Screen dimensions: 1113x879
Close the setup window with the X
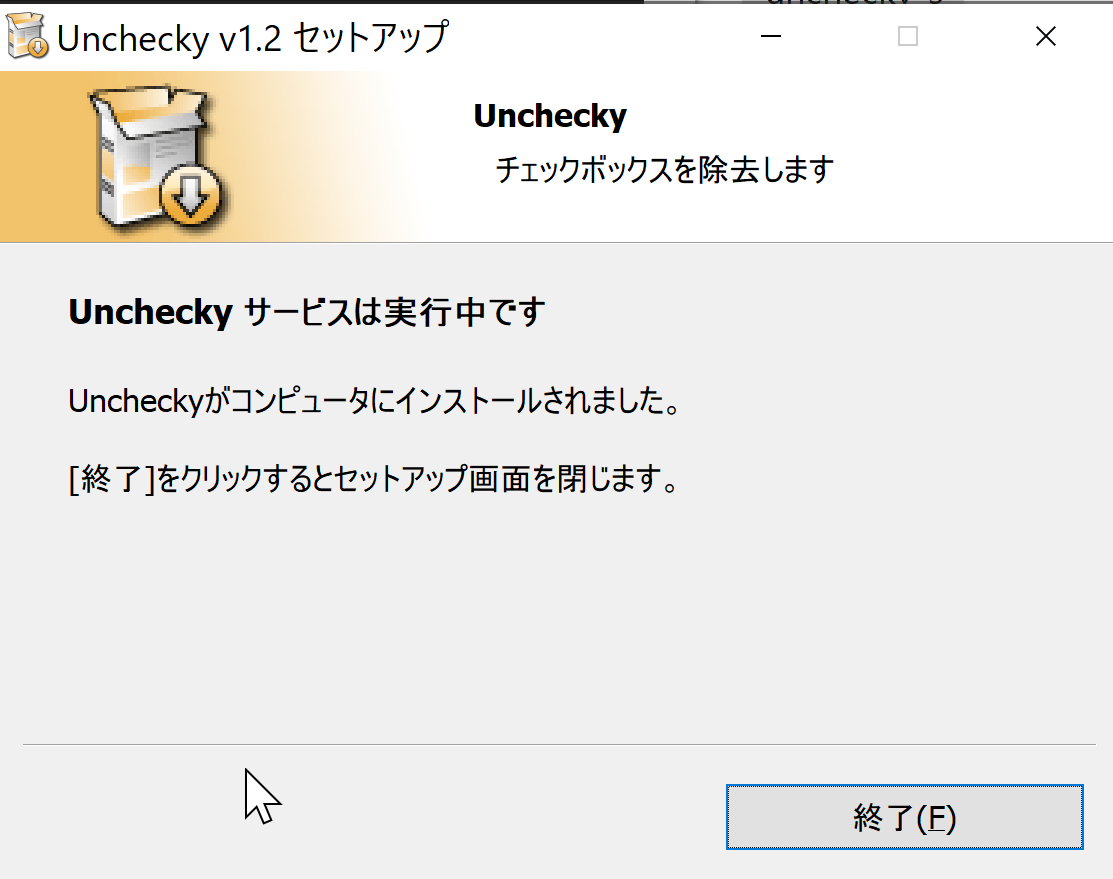(x=1046, y=36)
